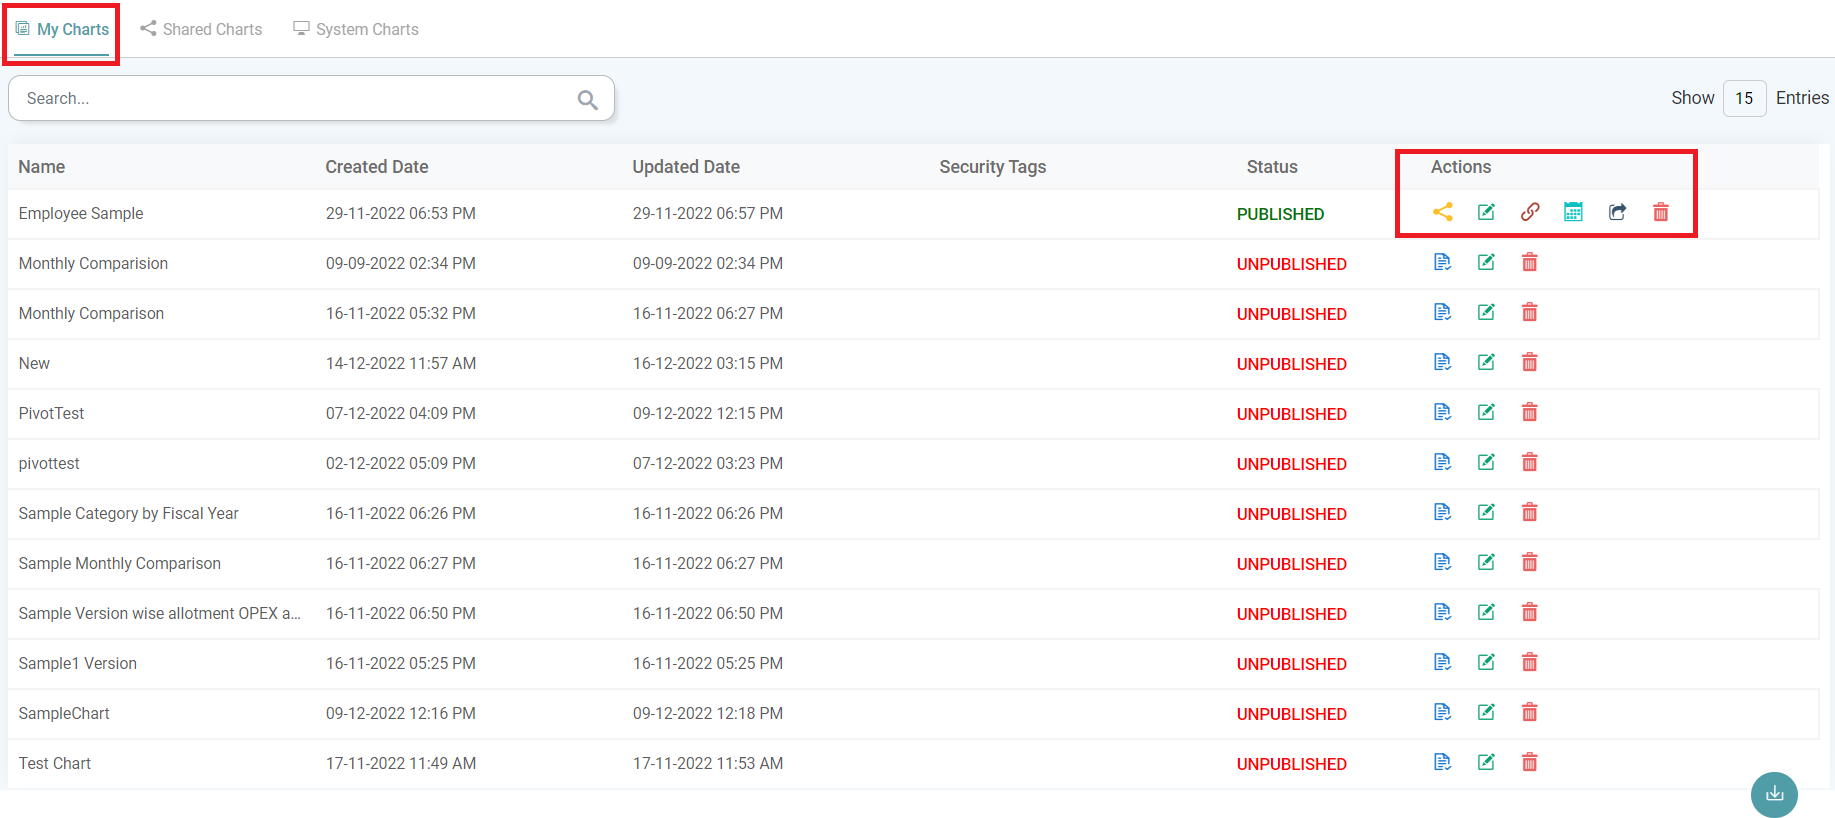1835x818 pixels.
Task: Delete the Sample1 Version chart
Action: [1529, 662]
